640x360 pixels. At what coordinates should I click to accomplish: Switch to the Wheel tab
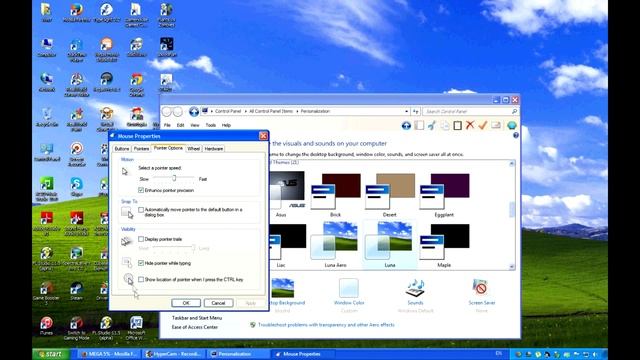click(x=193, y=149)
